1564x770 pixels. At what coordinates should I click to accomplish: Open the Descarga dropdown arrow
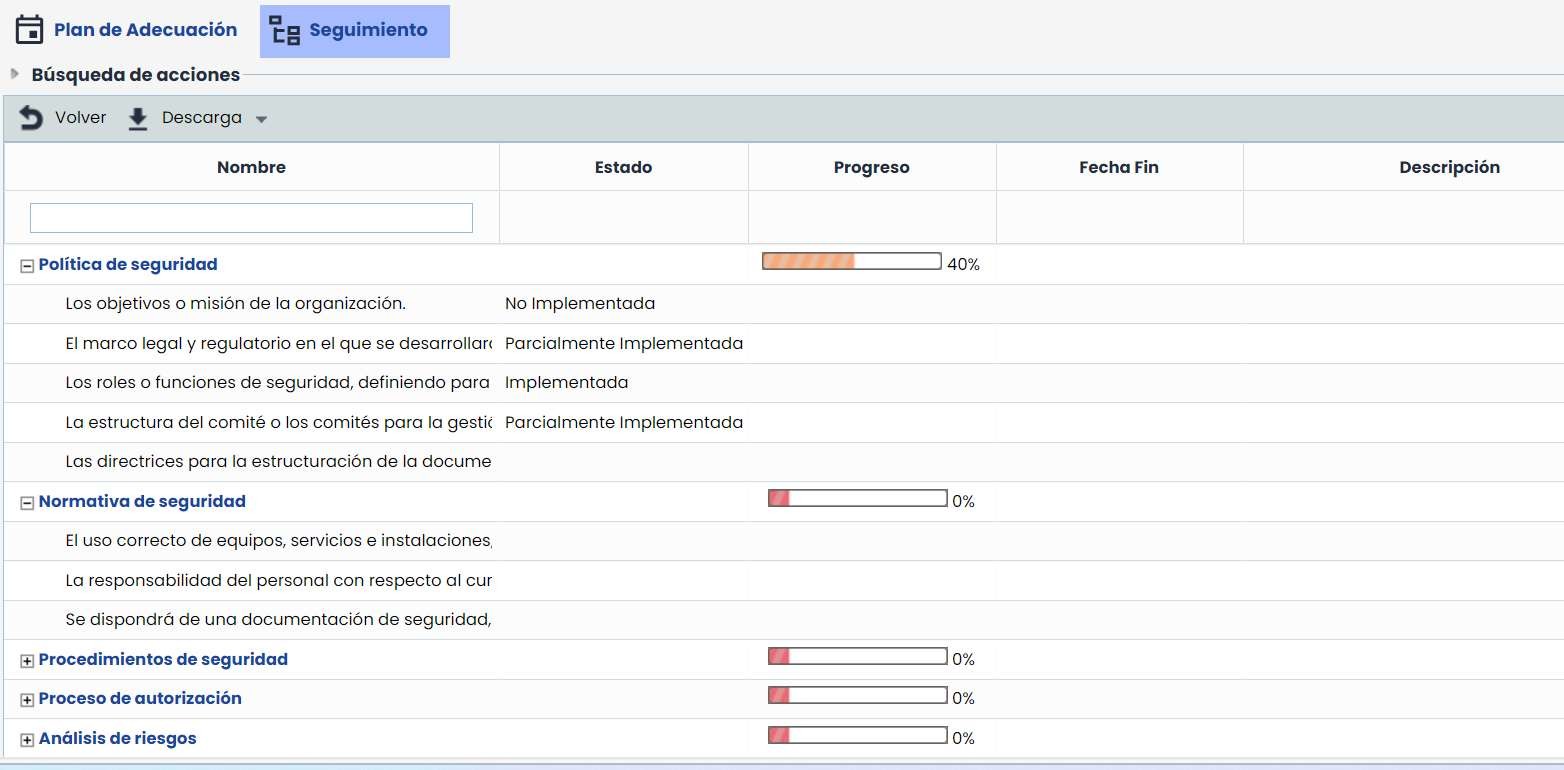click(261, 119)
